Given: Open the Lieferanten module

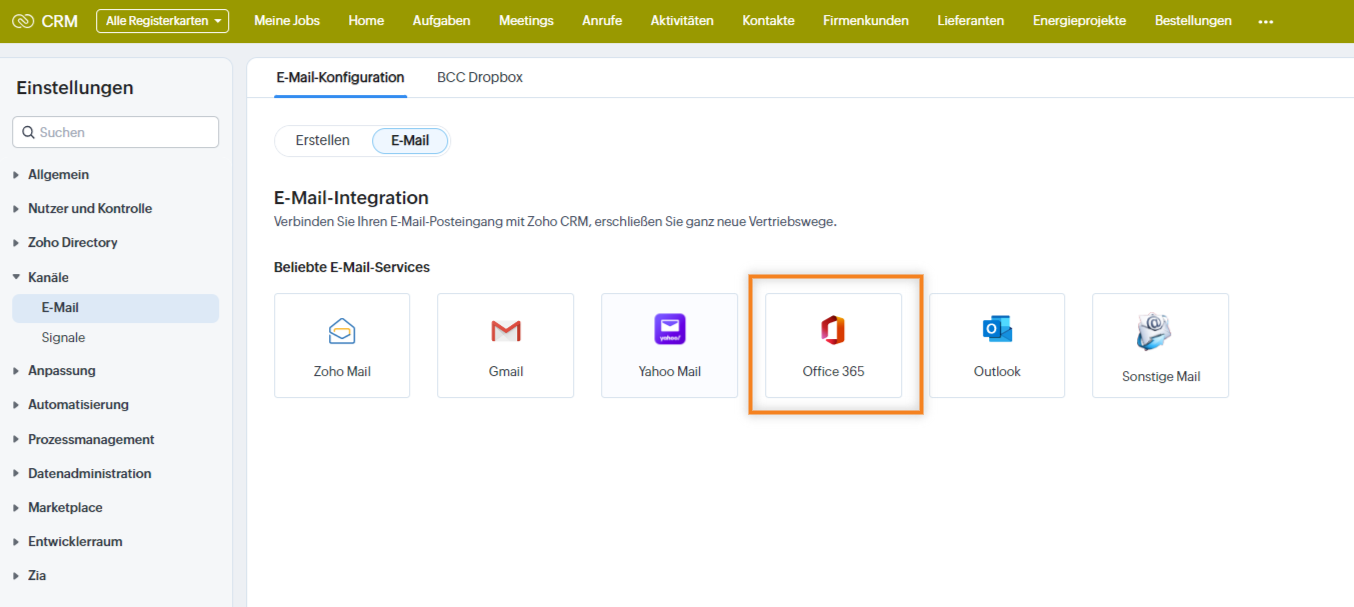Looking at the screenshot, I should (x=971, y=21).
